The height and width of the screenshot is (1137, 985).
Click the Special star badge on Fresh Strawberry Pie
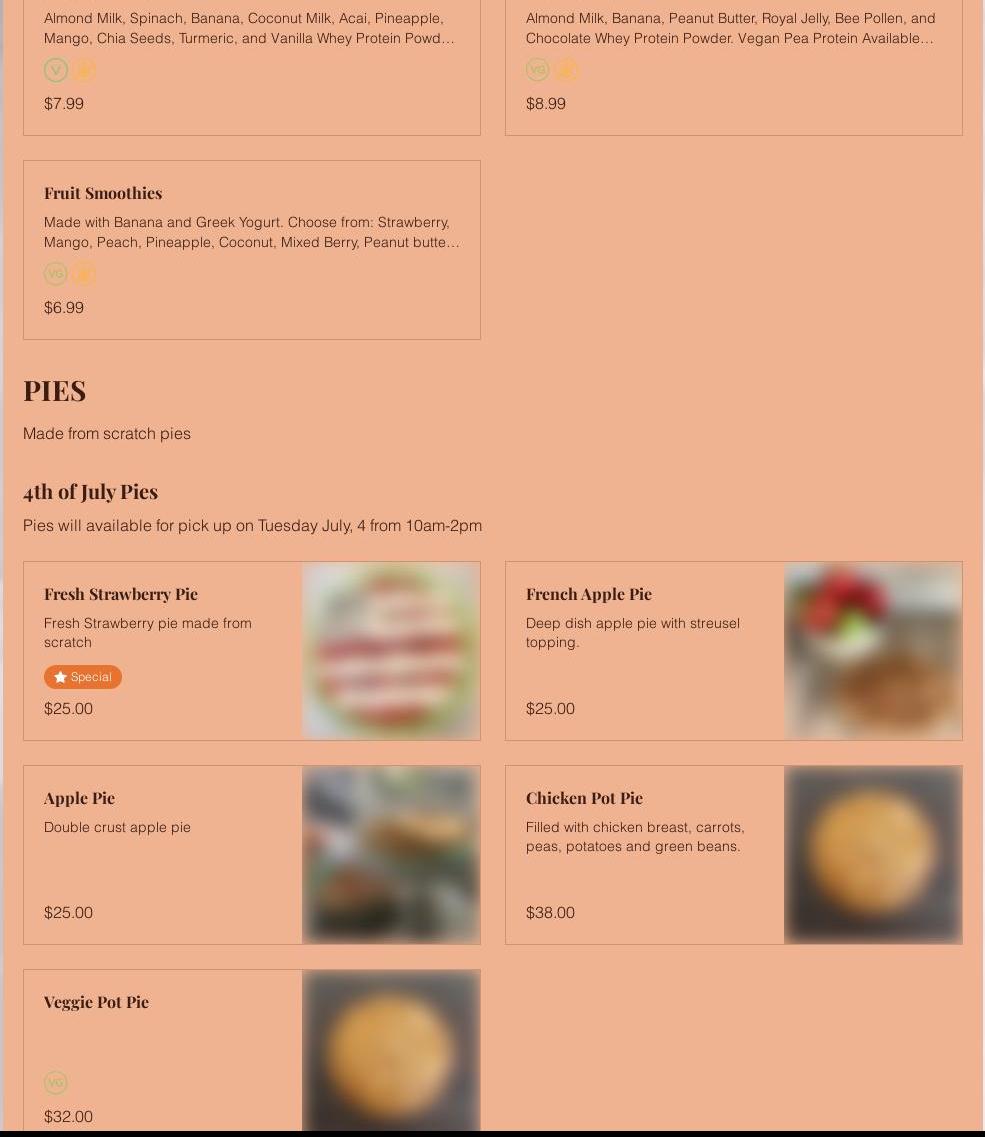click(83, 677)
